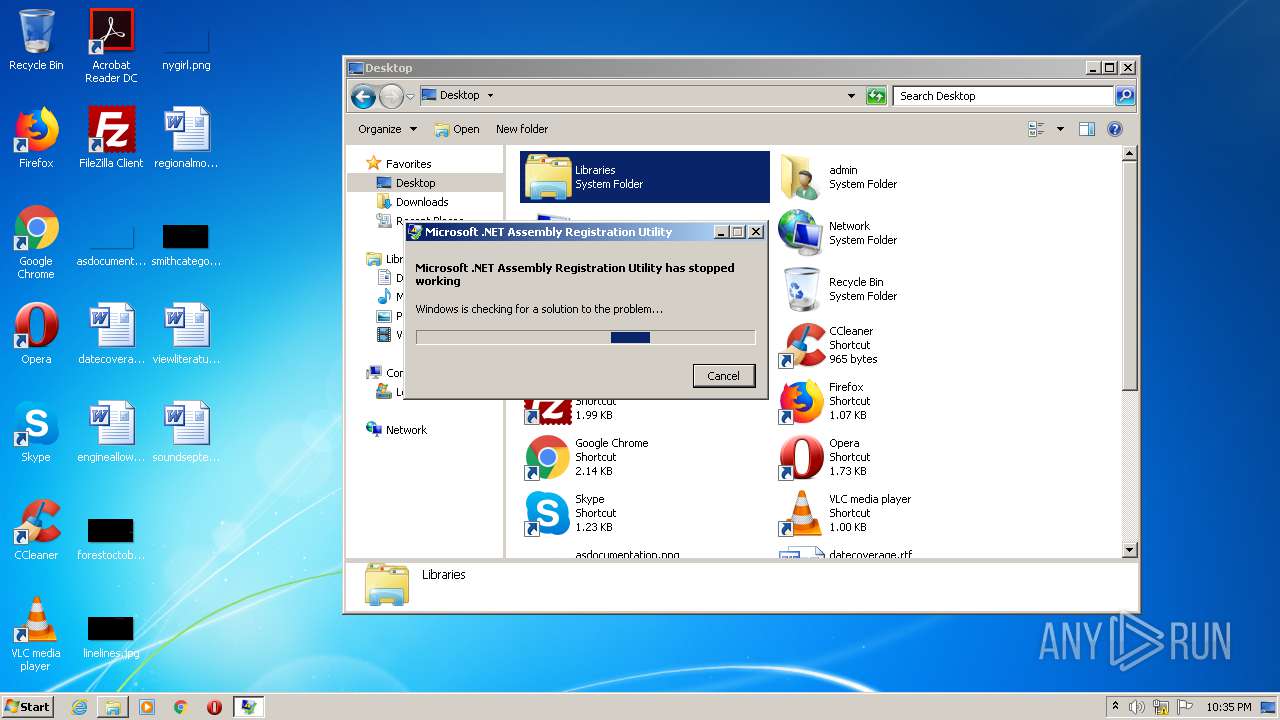Launch Acrobat Reader DC desktop shortcut
Screen dimensions: 1280x720
point(111,45)
